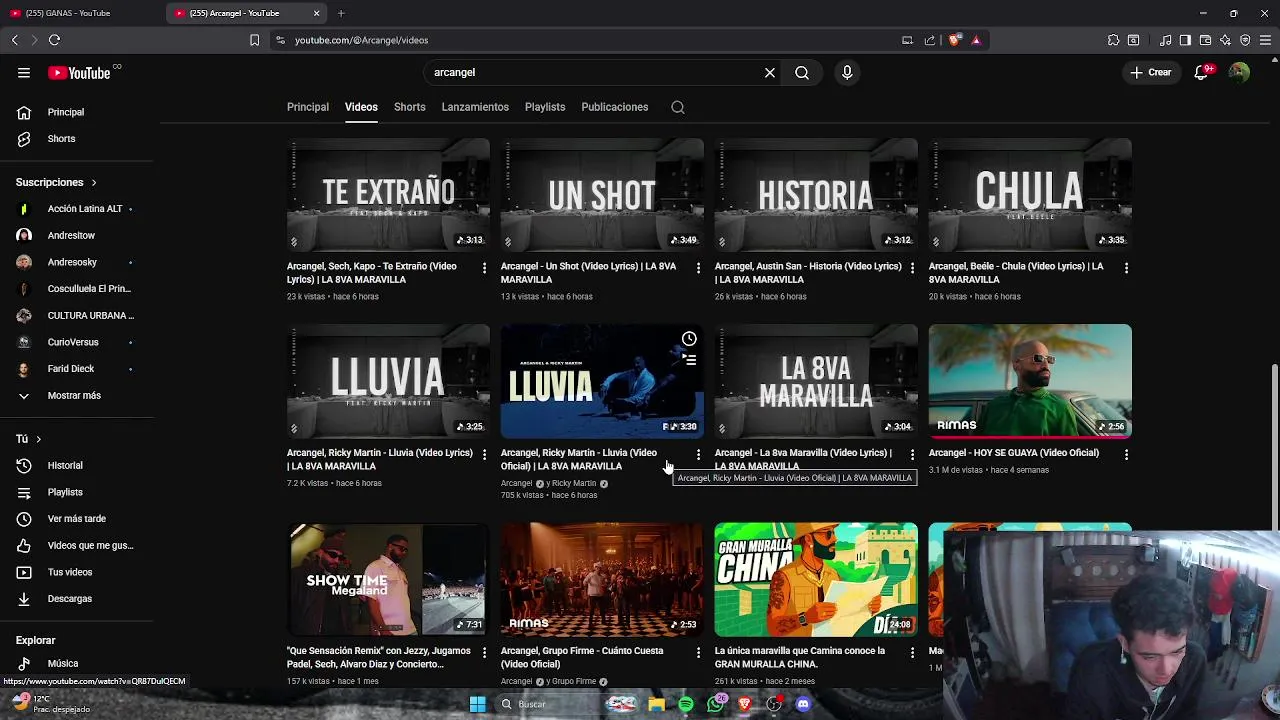
Task: Open Cuánto Cuesta Video Oficial title
Action: click(x=582, y=657)
